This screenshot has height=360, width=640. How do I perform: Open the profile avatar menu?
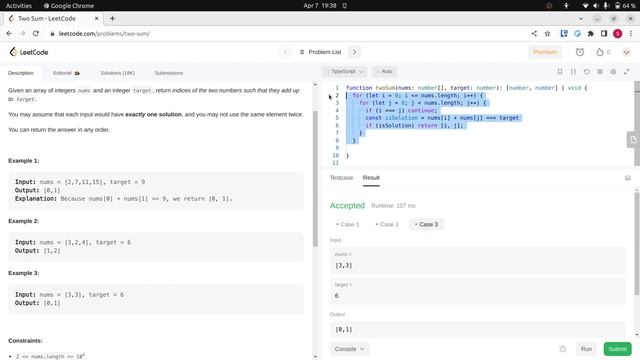(x=627, y=52)
